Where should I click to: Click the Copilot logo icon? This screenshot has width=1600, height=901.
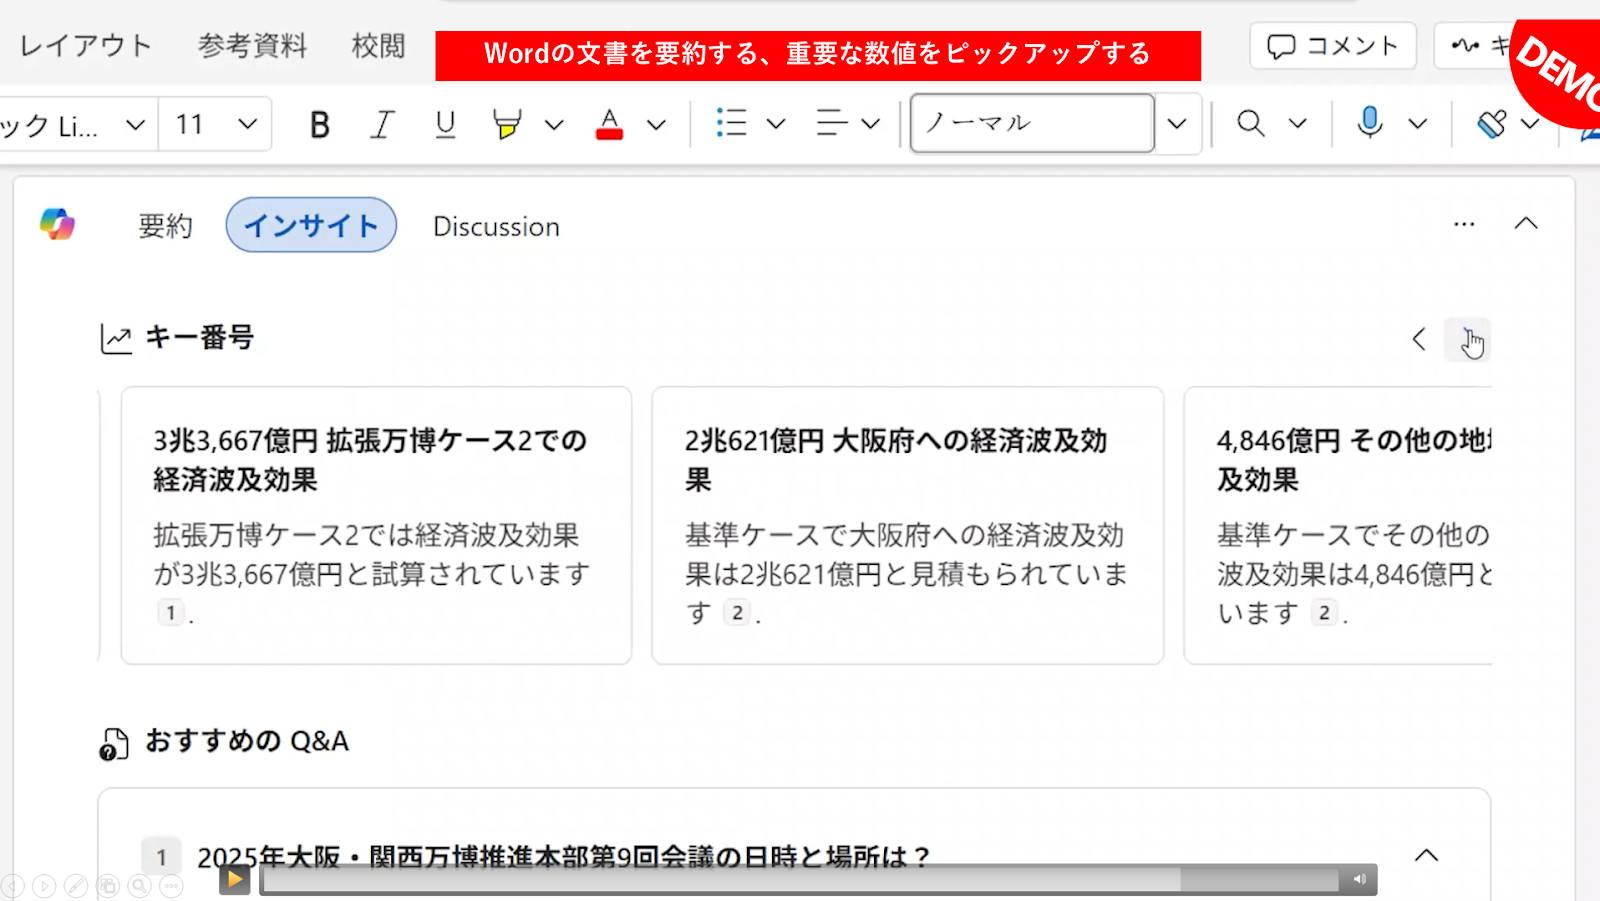(x=57, y=224)
